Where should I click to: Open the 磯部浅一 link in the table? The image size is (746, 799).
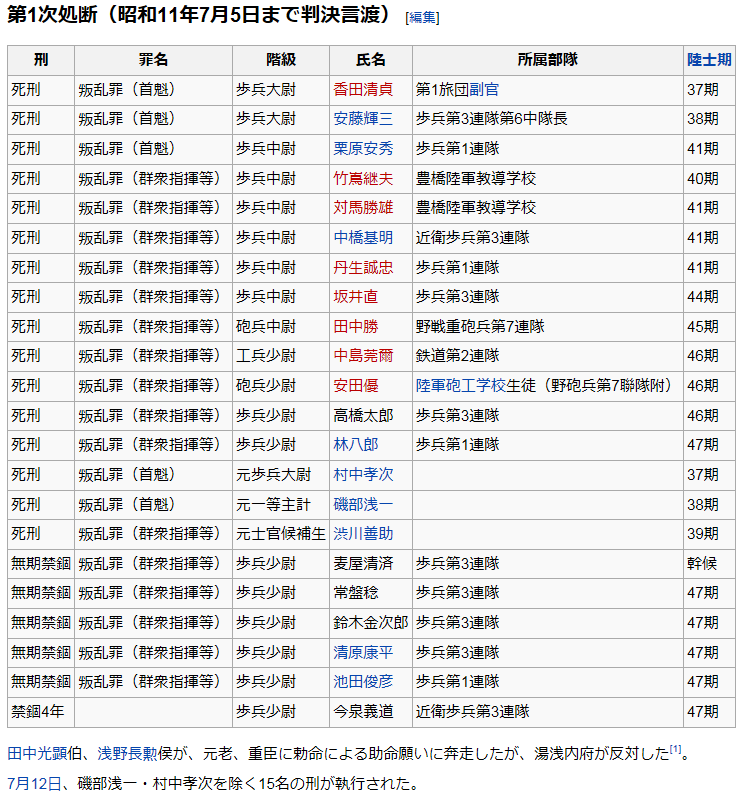click(x=363, y=505)
